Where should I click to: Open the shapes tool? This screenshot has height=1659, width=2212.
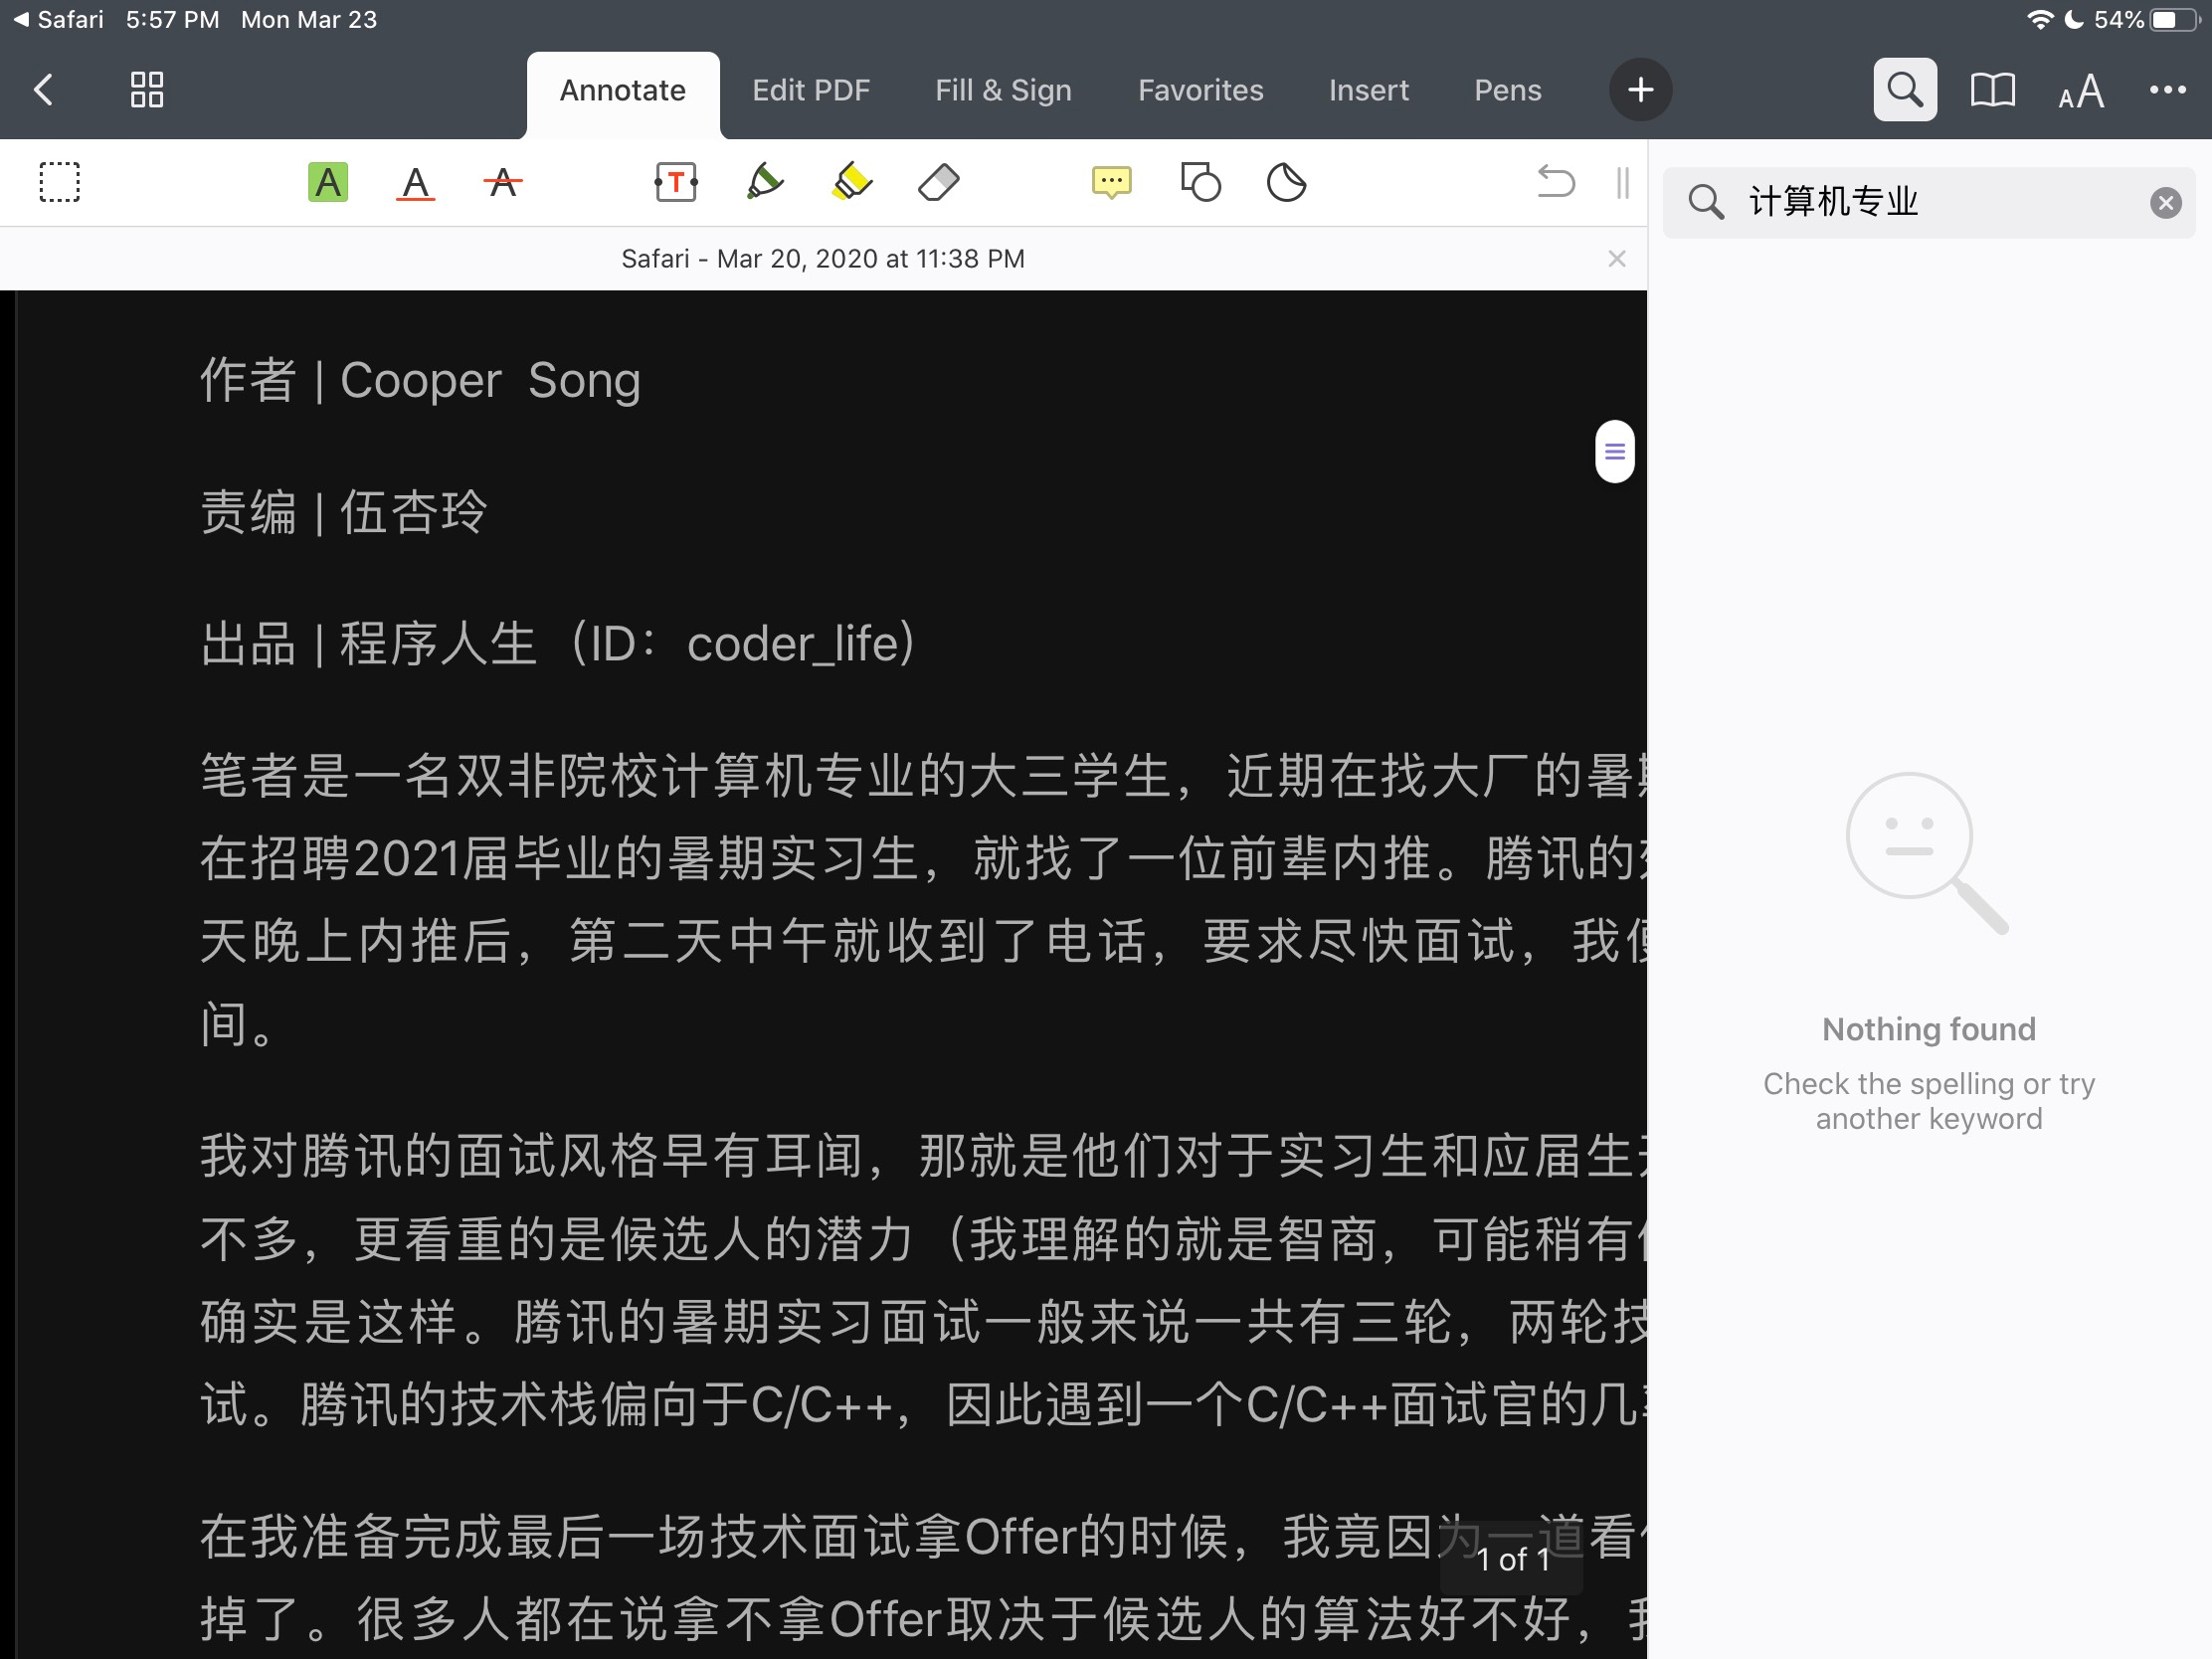tap(1199, 183)
